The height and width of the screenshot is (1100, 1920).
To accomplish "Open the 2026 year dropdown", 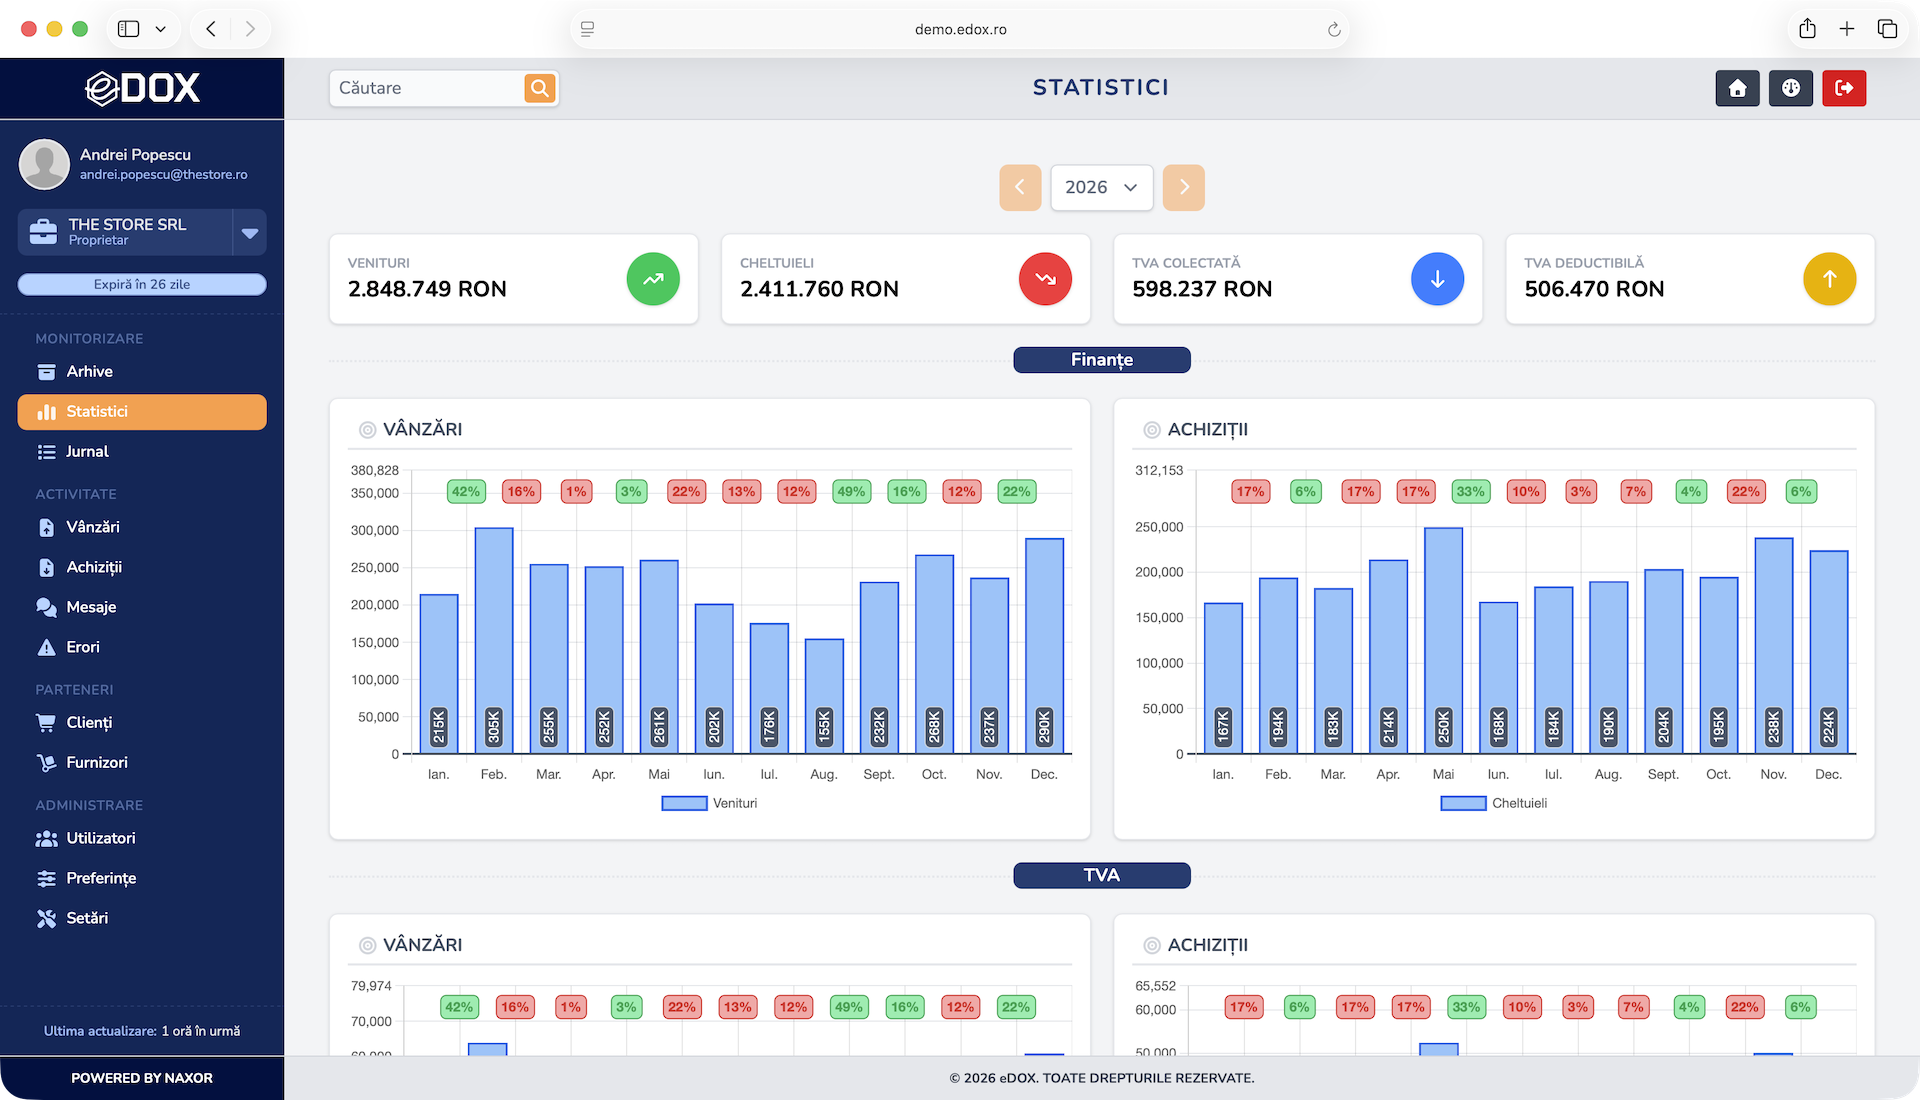I will coord(1101,188).
